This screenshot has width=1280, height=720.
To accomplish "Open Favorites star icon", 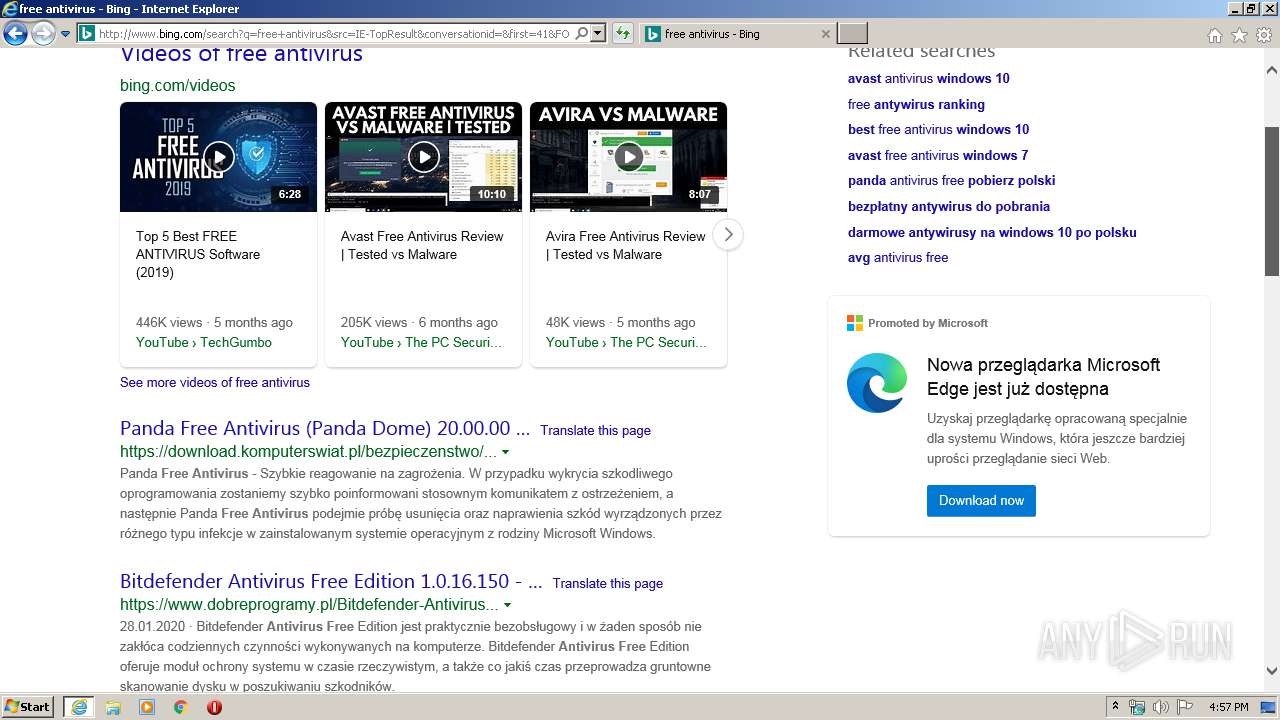I will click(1239, 35).
